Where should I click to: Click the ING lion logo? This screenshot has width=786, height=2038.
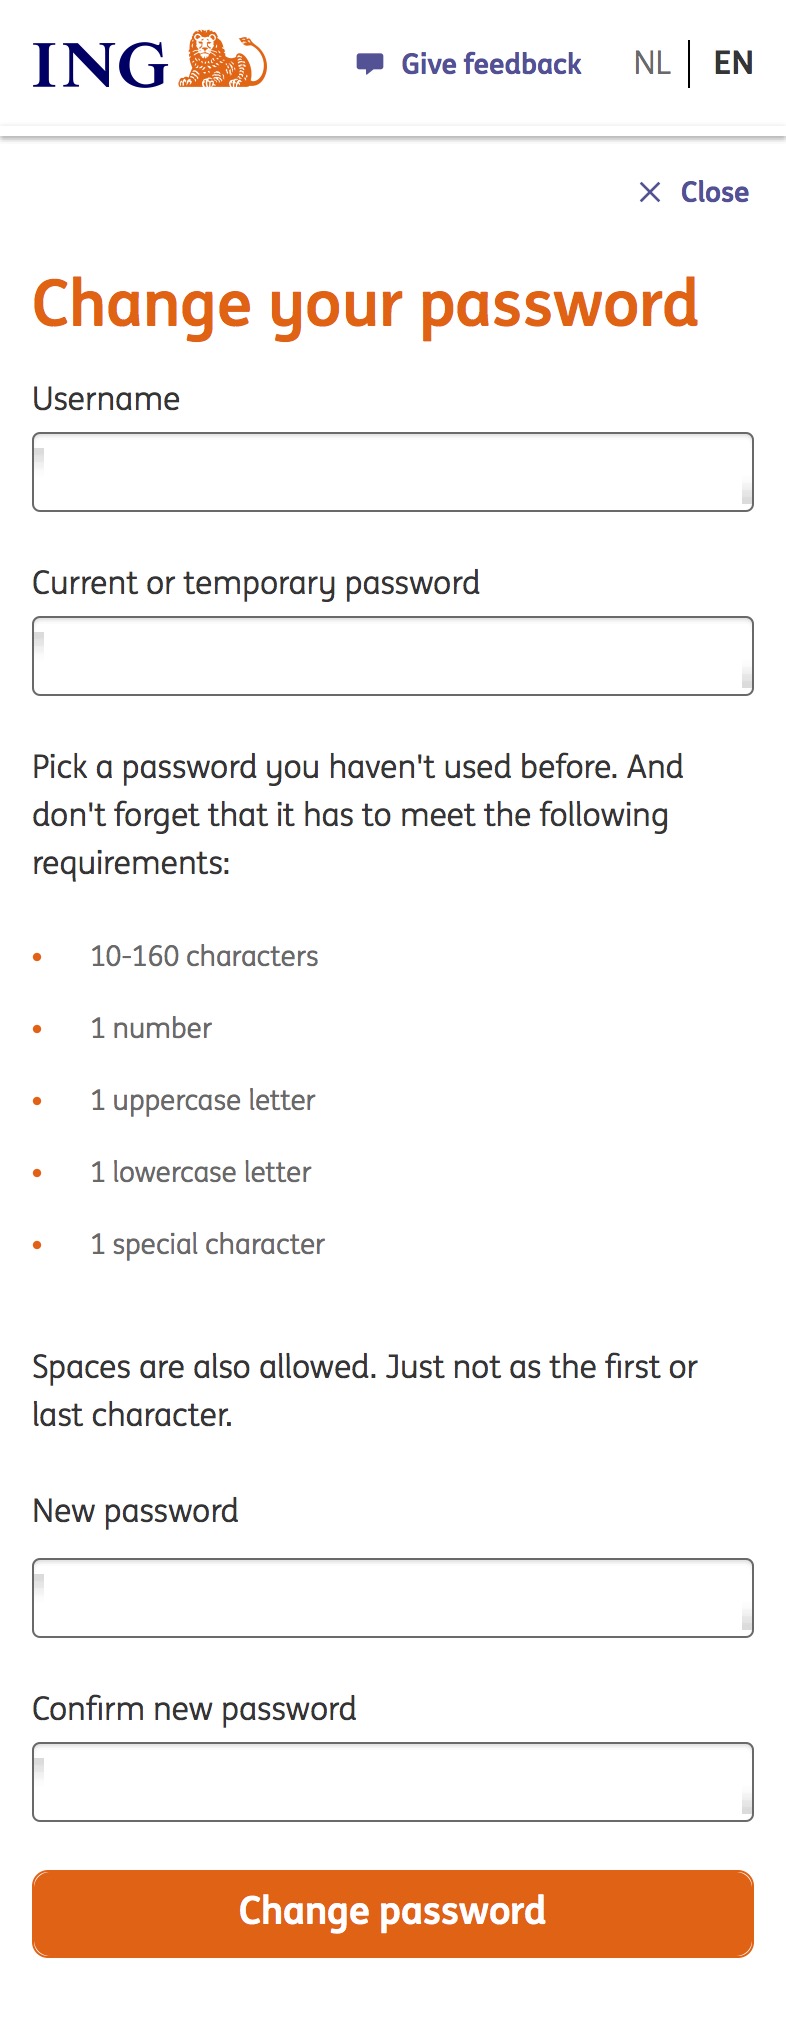pyautogui.click(x=222, y=59)
